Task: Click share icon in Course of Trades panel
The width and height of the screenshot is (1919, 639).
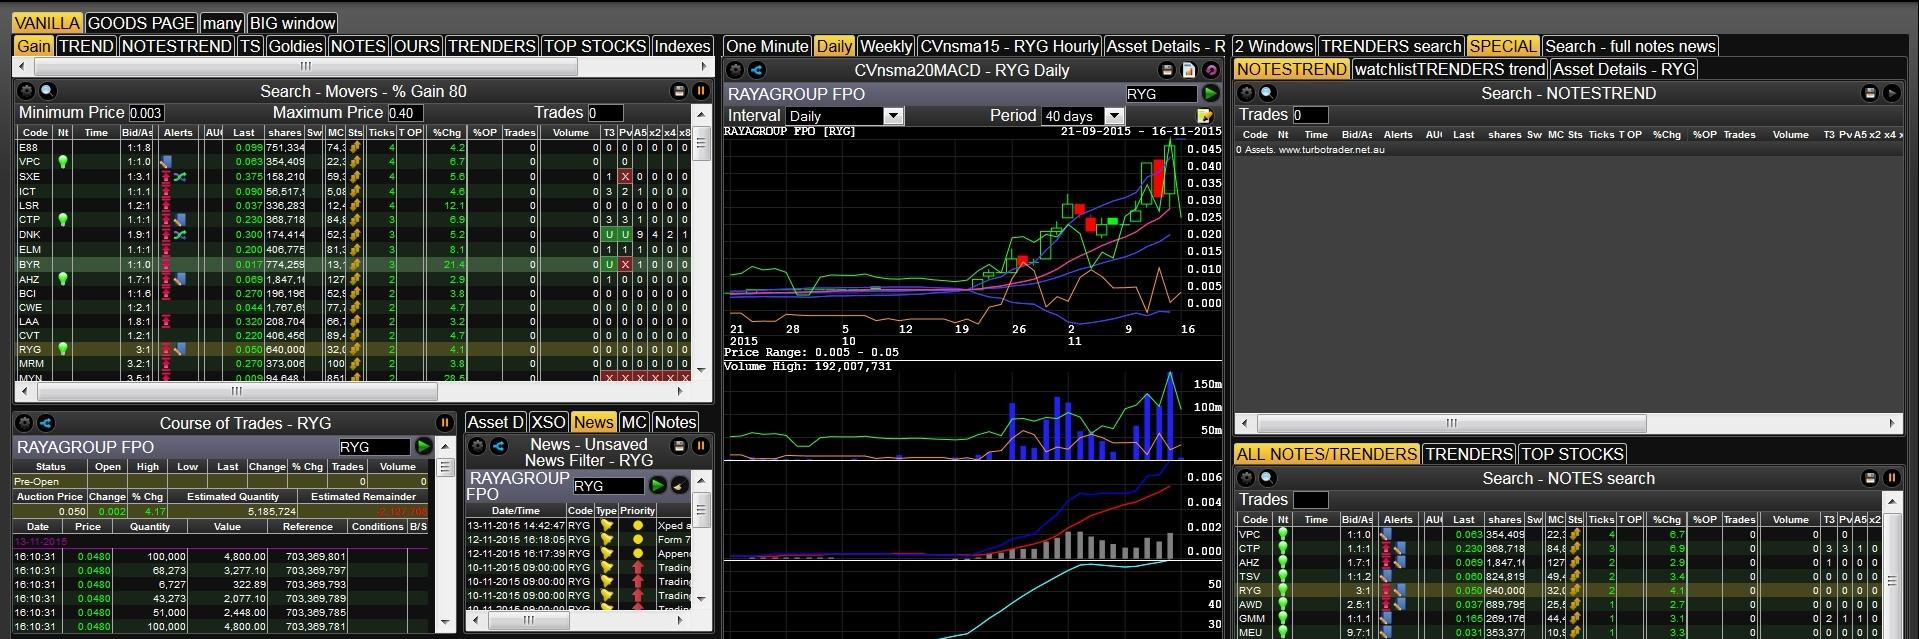Action: (x=45, y=423)
